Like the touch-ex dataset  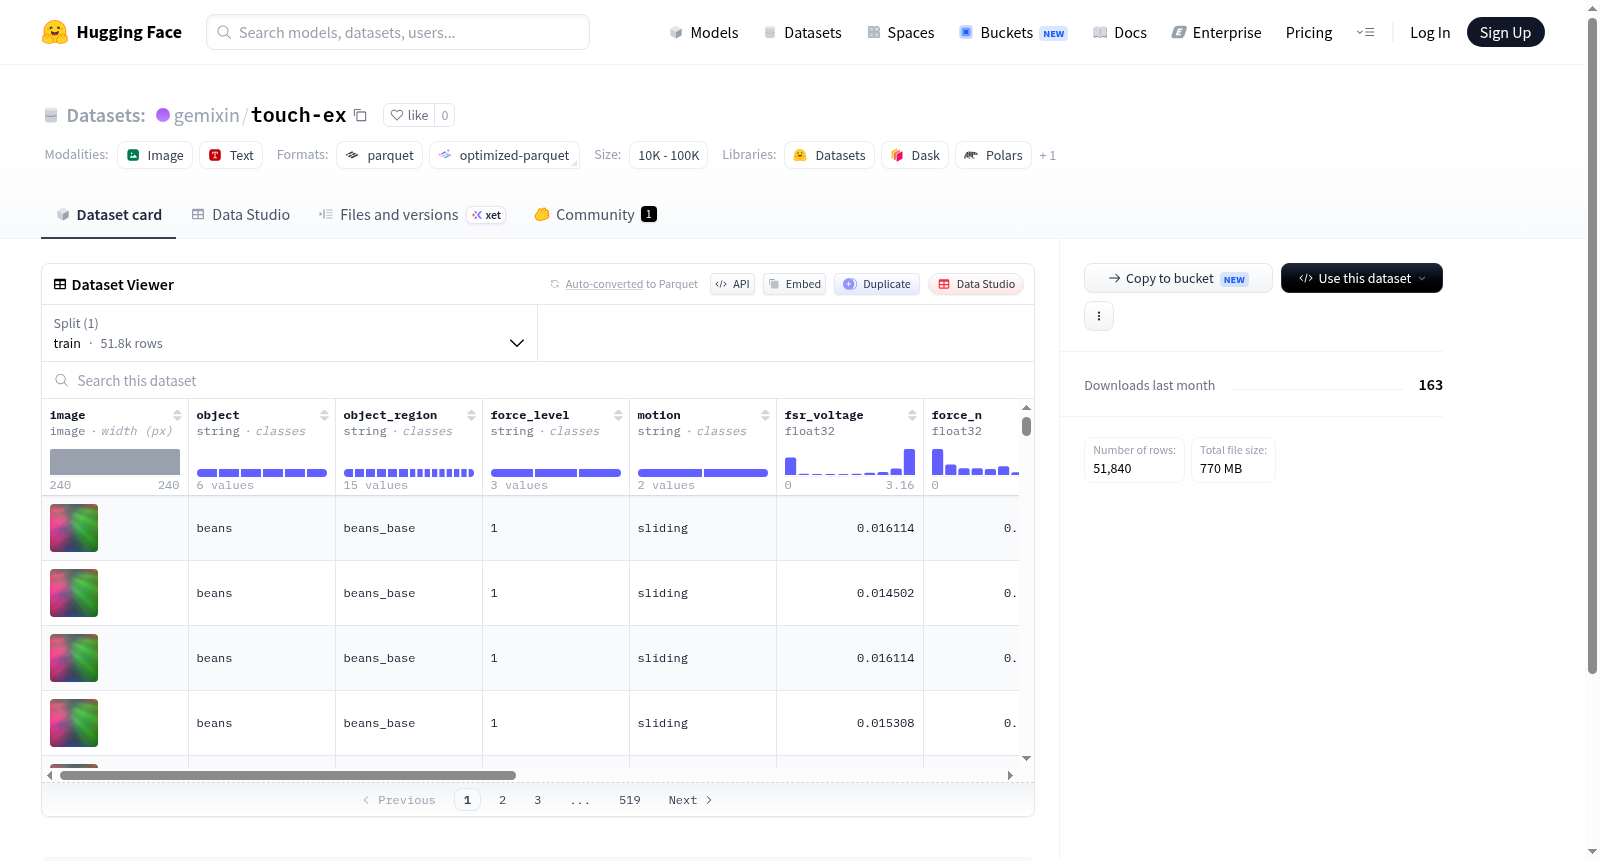[409, 115]
